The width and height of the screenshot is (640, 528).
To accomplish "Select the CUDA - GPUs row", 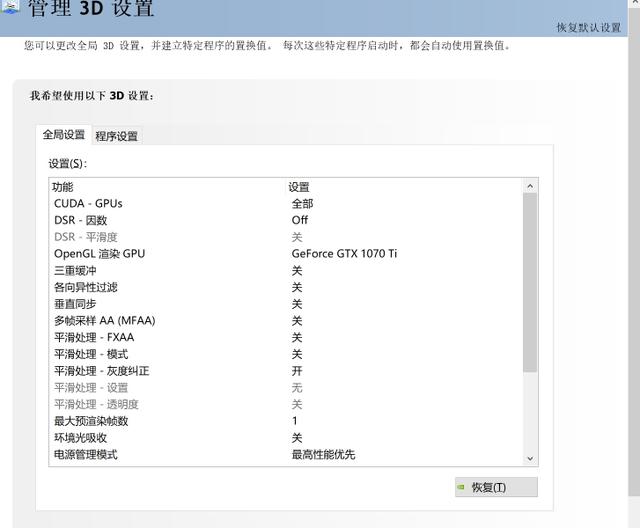I will click(286, 204).
